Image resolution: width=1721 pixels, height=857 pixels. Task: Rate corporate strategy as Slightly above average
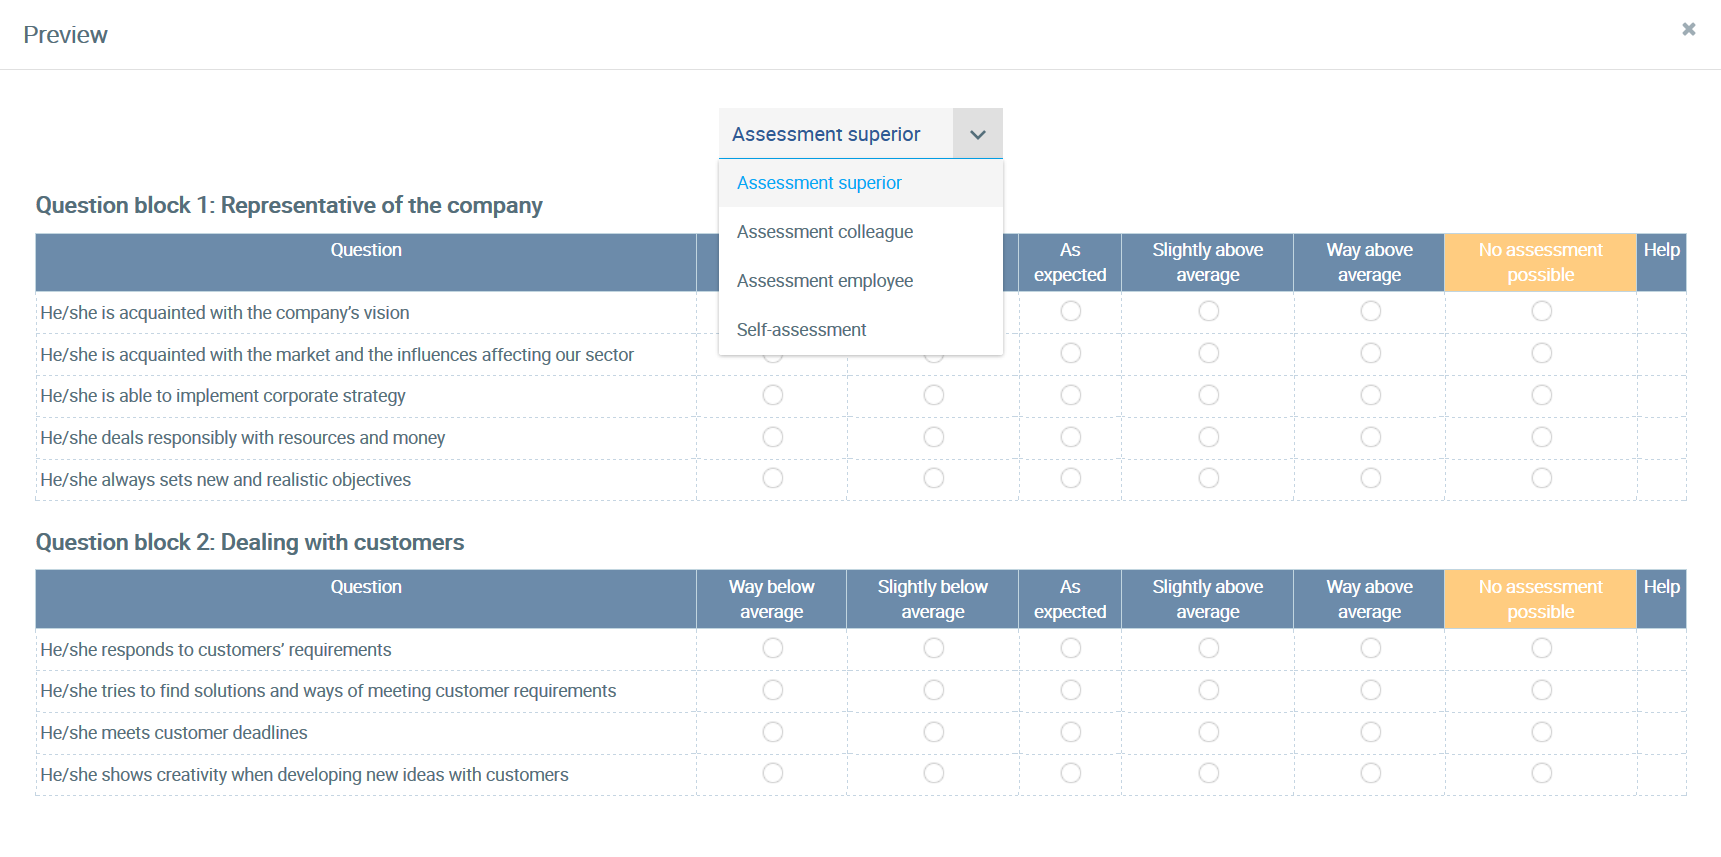[x=1208, y=395]
